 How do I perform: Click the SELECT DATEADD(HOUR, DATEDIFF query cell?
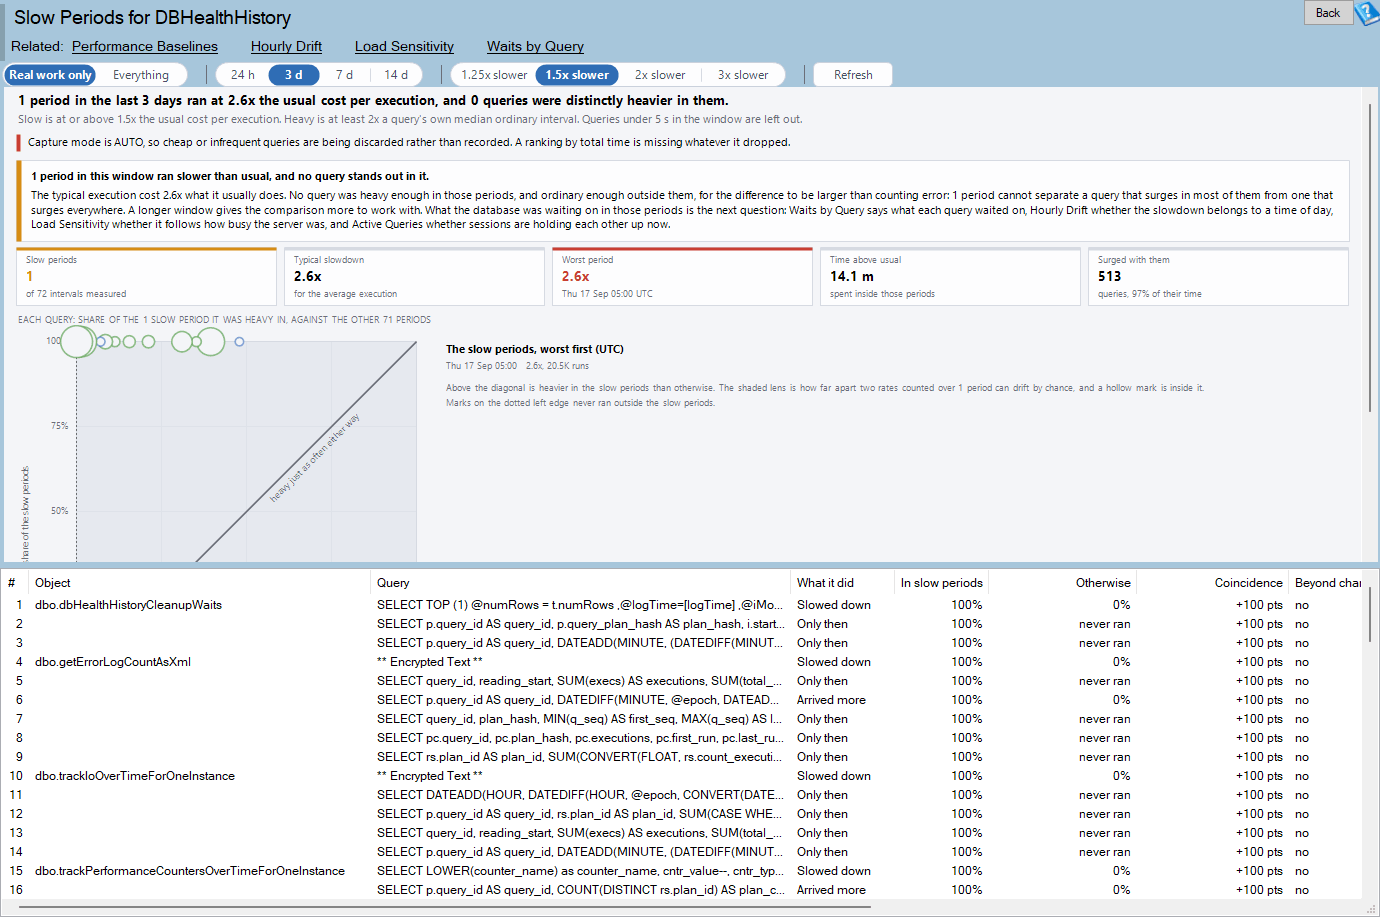pos(580,795)
